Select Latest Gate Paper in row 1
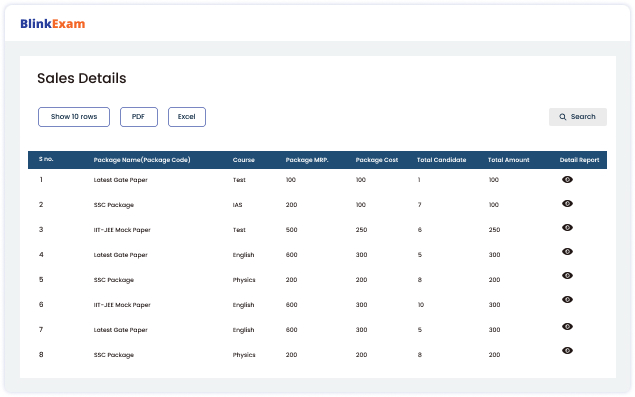This screenshot has height=397, width=635. pyautogui.click(x=120, y=180)
